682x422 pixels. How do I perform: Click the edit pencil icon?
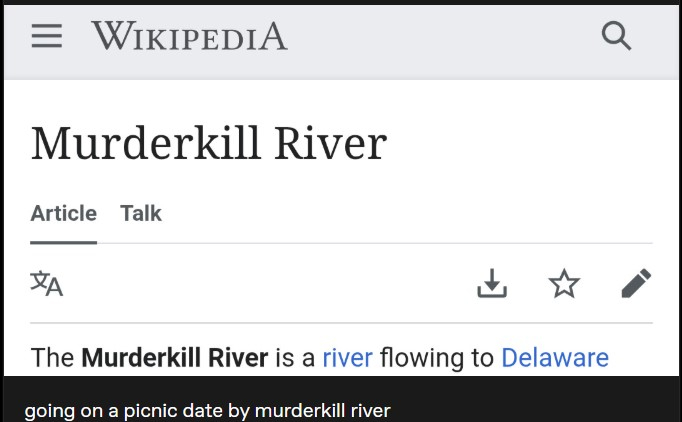pyautogui.click(x=636, y=284)
